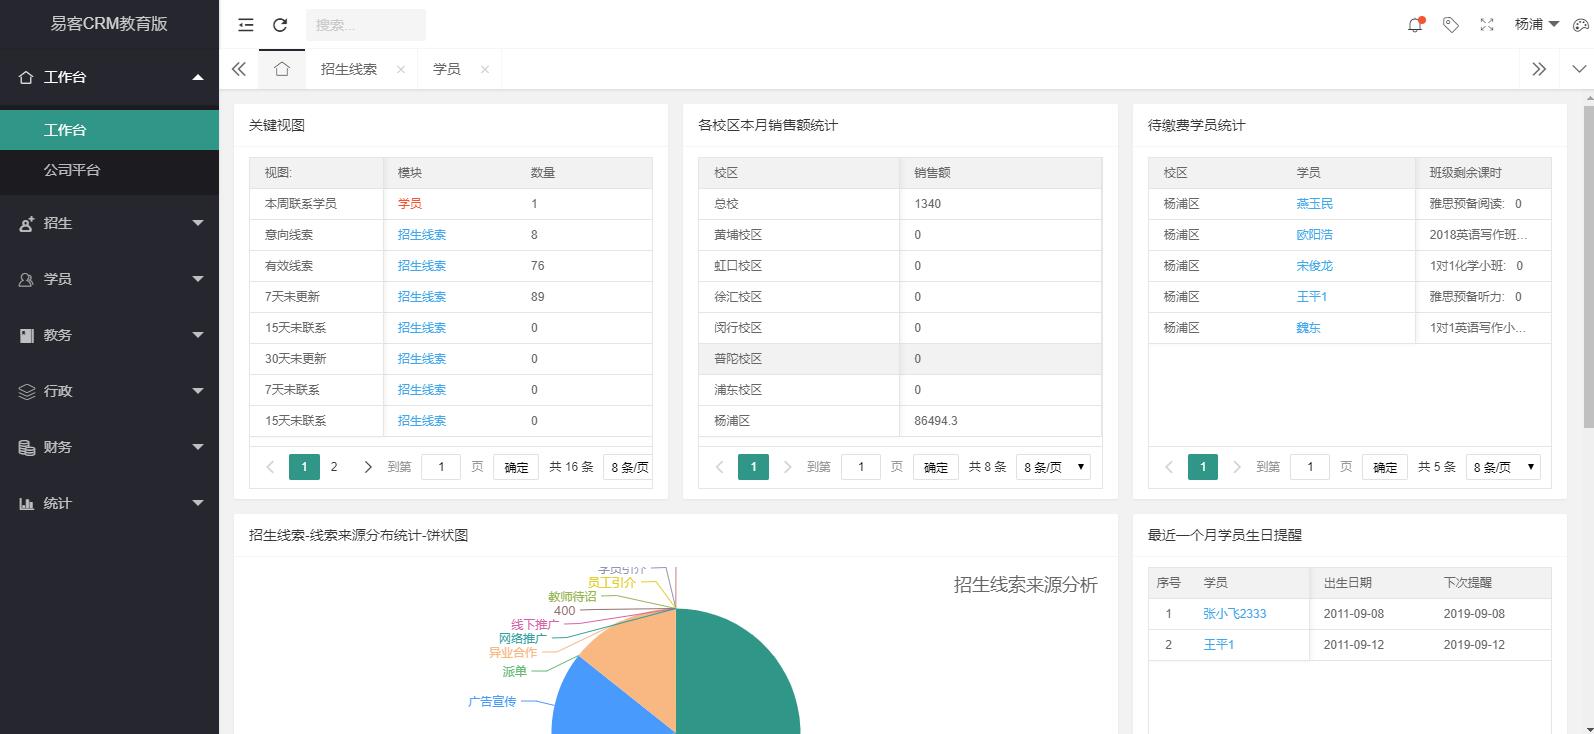Click next page arrow in 各校区本月销售额统计
The image size is (1594, 734).
click(788, 467)
